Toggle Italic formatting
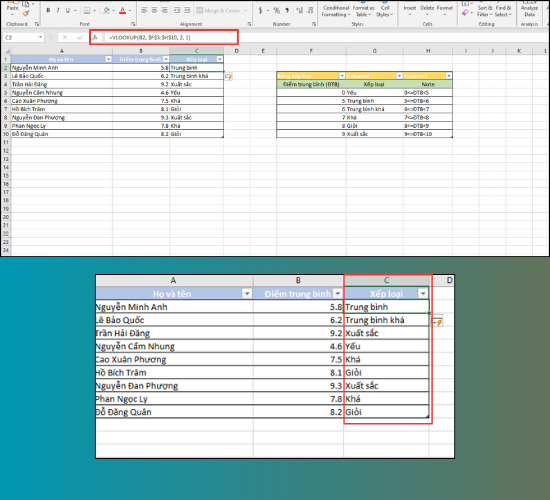 point(58,11)
